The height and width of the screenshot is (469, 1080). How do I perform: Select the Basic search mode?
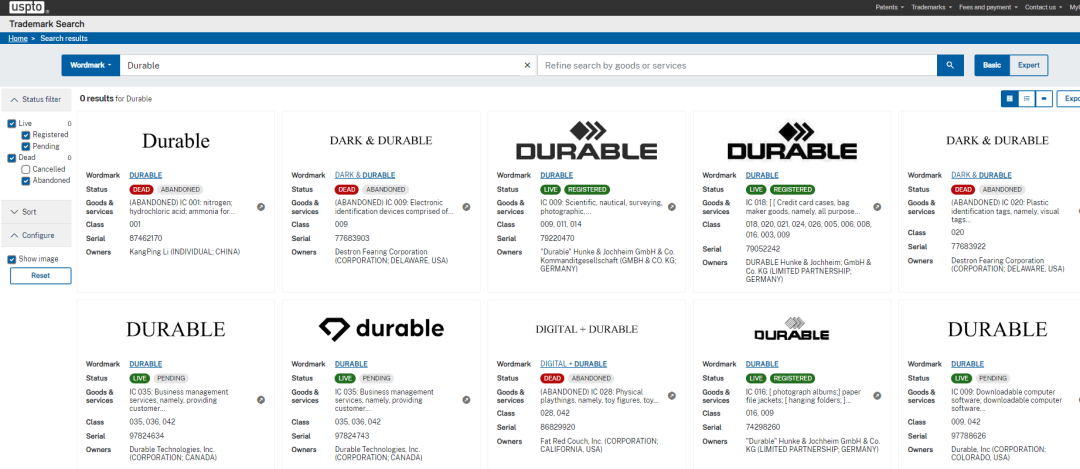(992, 65)
